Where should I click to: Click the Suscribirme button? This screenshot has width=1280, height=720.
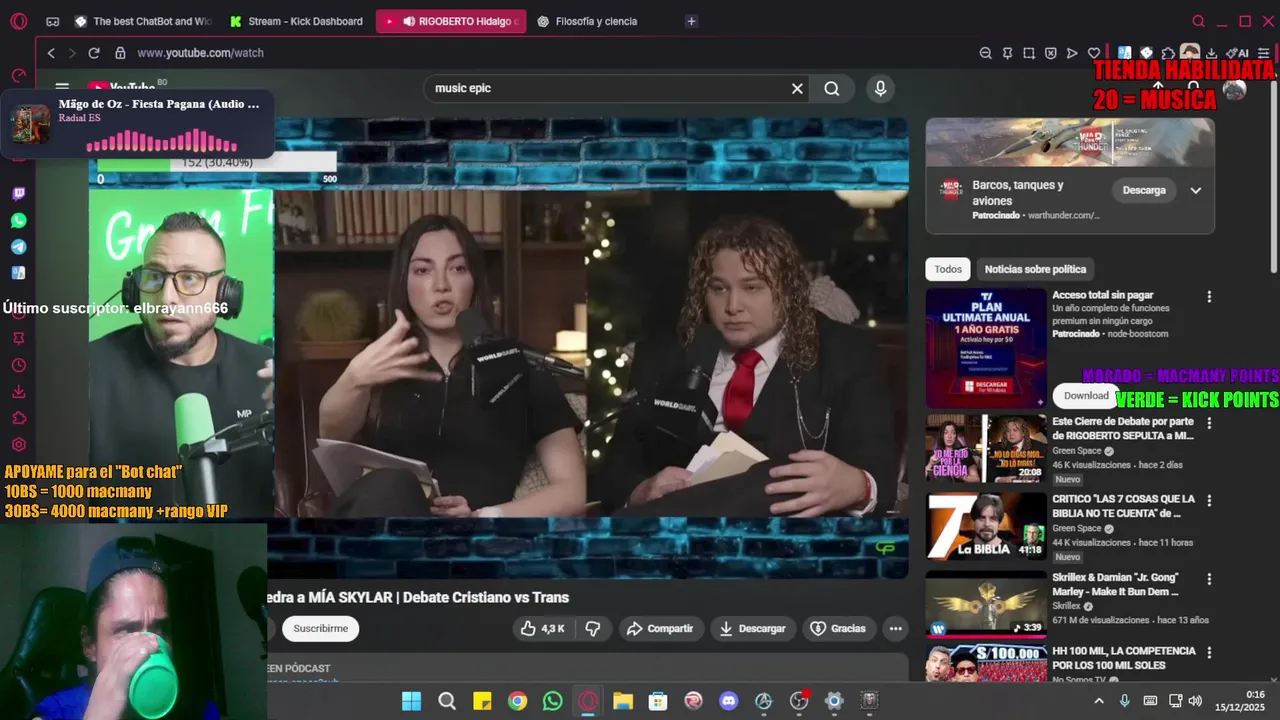point(320,629)
